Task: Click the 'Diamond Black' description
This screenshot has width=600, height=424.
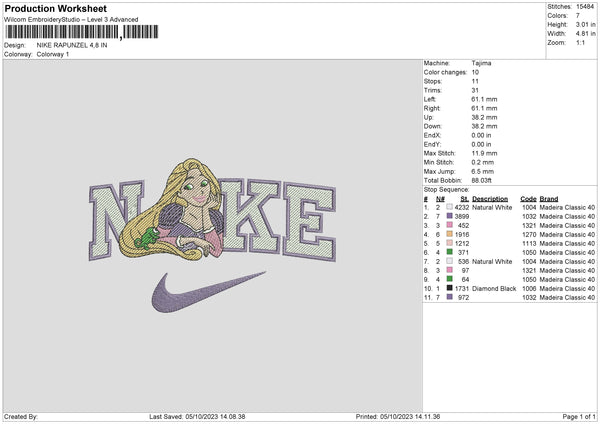Action: 494,289
